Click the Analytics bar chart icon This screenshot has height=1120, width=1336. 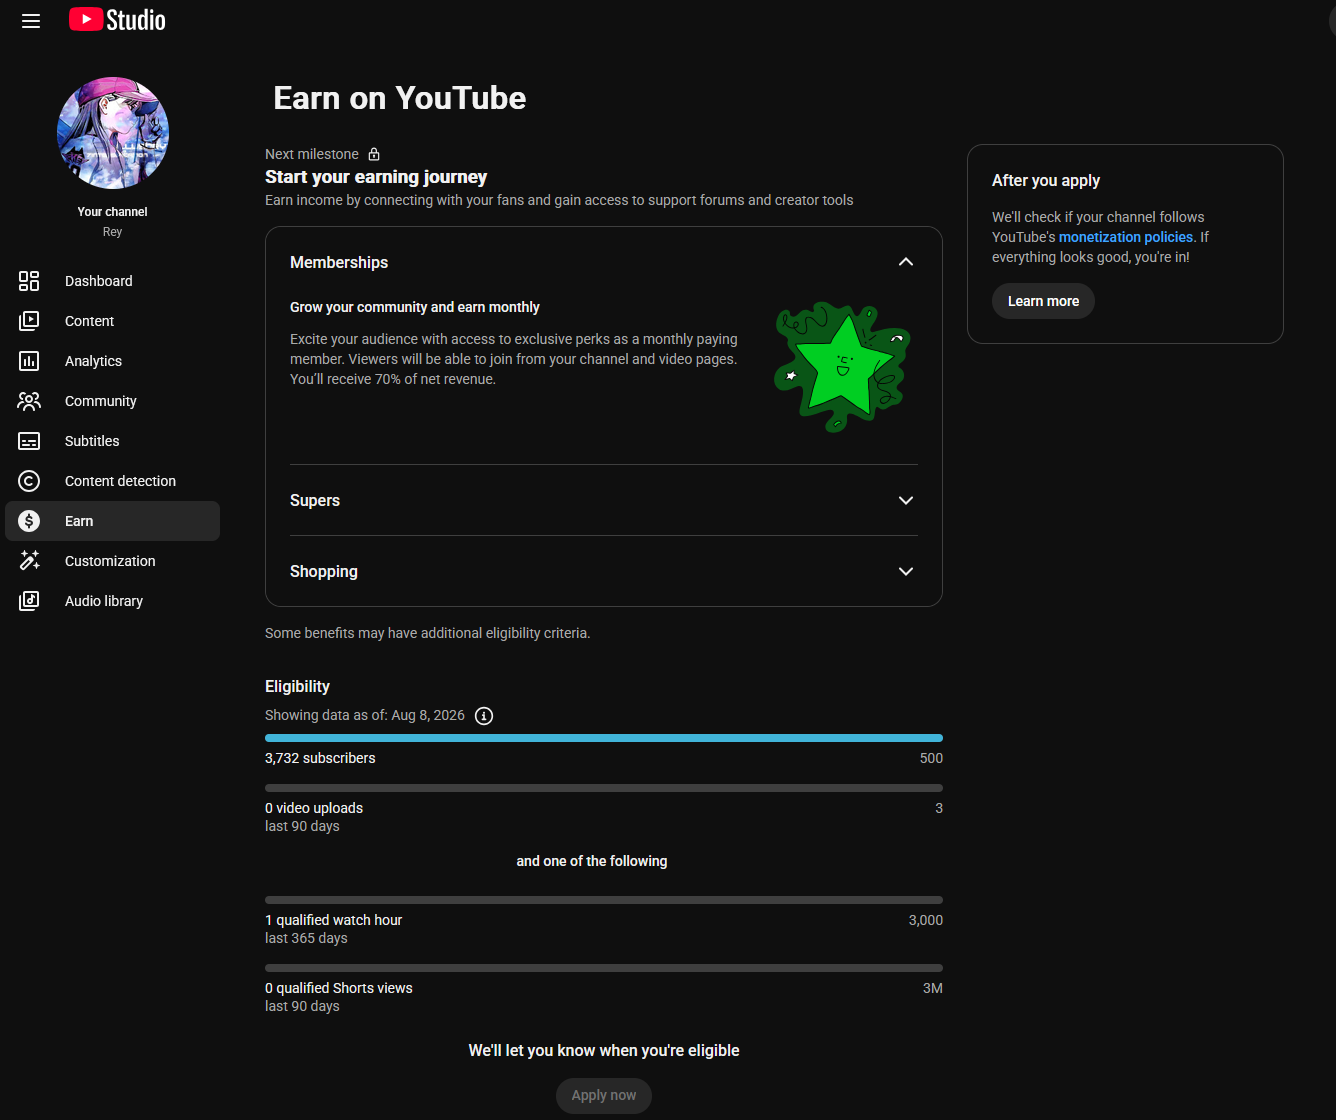[29, 361]
